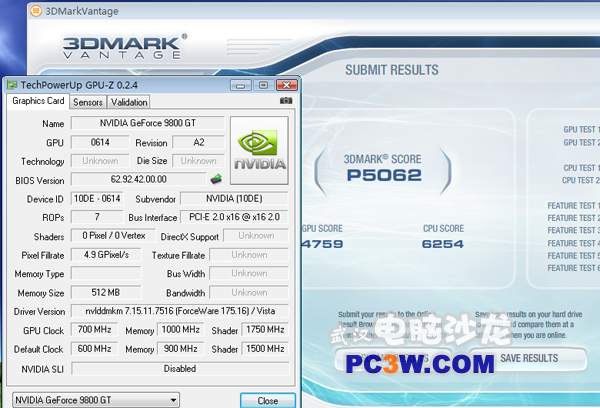
Task: Click the Die Size field showing Unknown
Action: click(199, 161)
